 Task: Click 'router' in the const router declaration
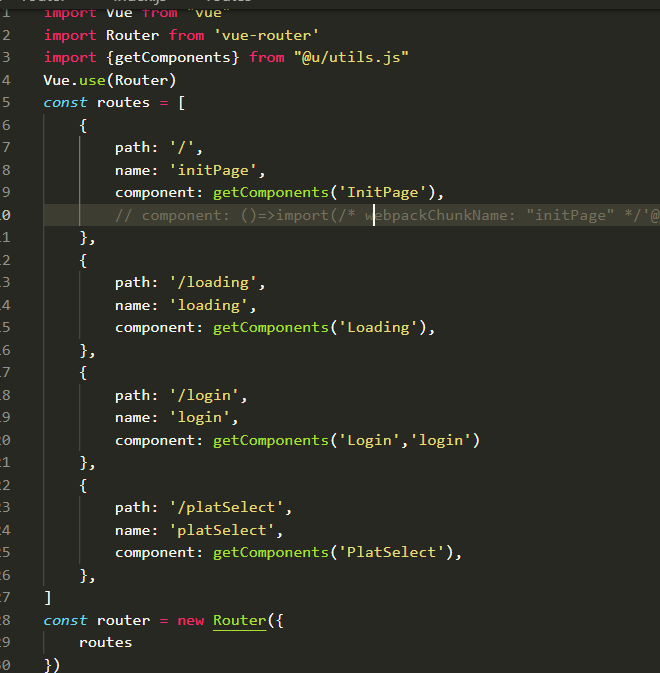pyautogui.click(x=123, y=620)
